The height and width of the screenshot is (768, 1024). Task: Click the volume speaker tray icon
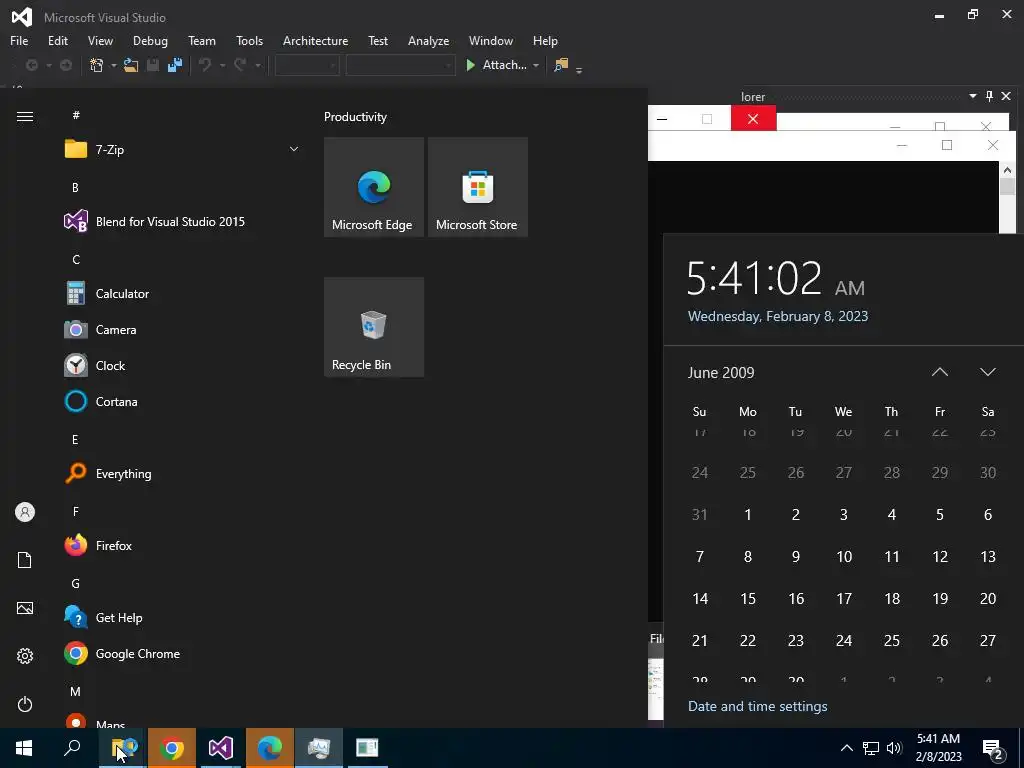tap(894, 748)
